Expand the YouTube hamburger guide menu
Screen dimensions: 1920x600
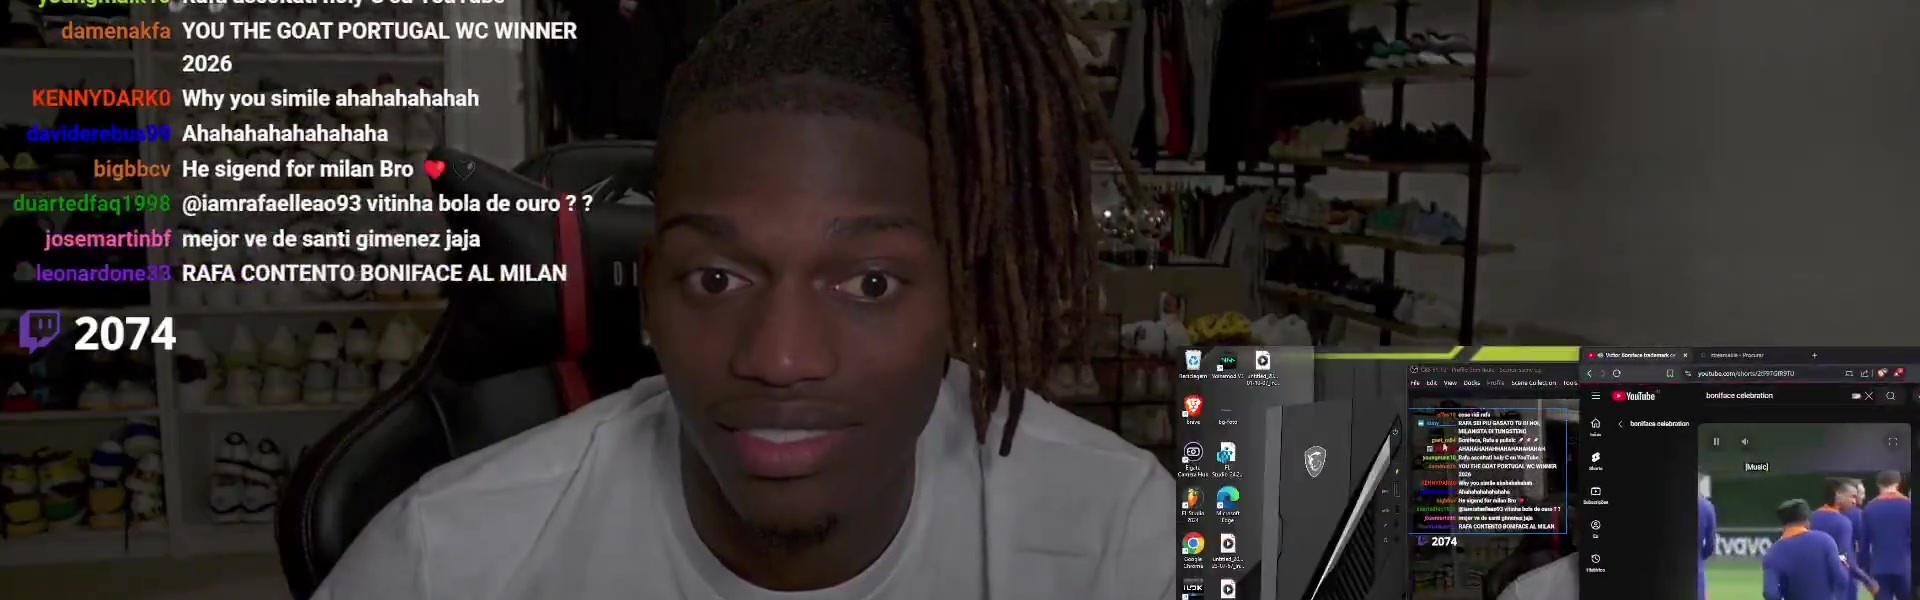(x=1596, y=396)
